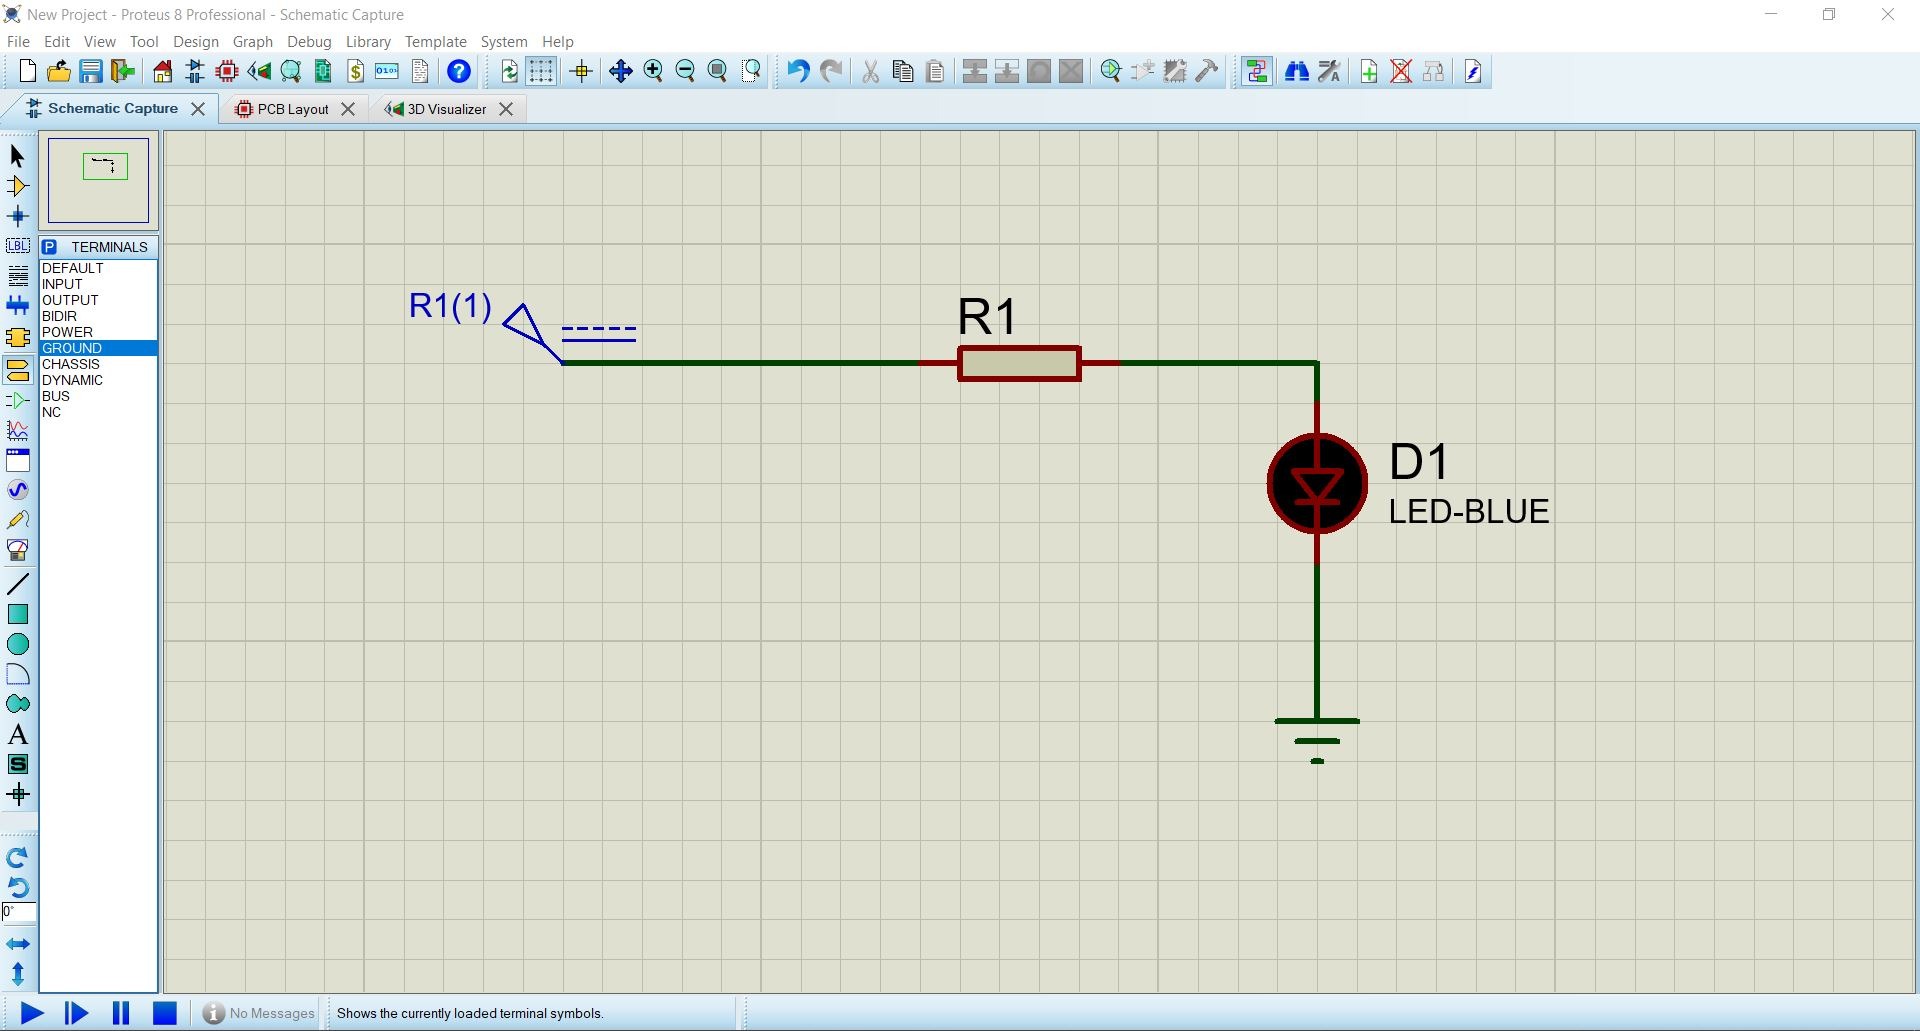
Task: Switch to the PCB Layout tab
Action: point(292,109)
